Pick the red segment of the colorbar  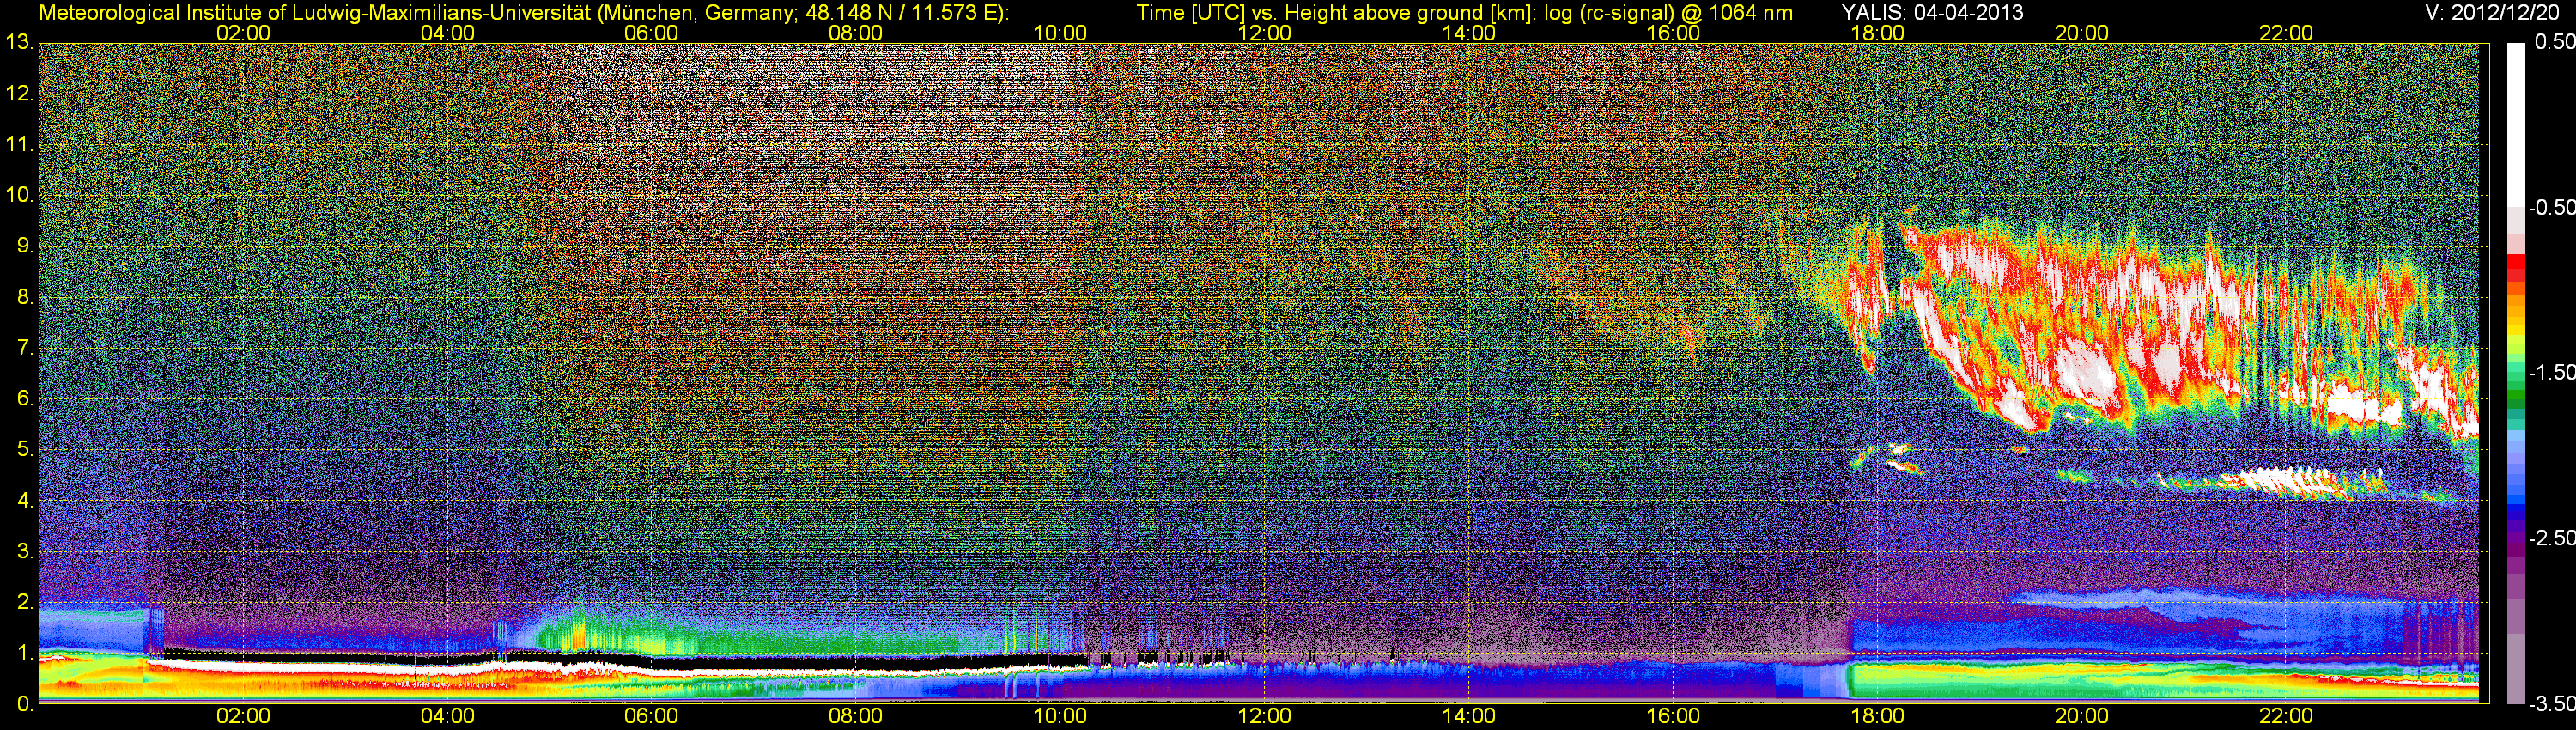pyautogui.click(x=2516, y=269)
